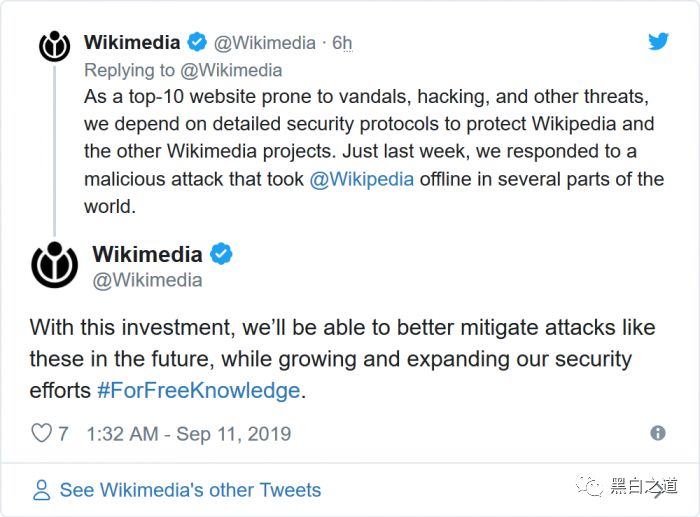
Task: Open the 1:32 AM - Sep 11, 2019 timestamp
Action: click(189, 434)
